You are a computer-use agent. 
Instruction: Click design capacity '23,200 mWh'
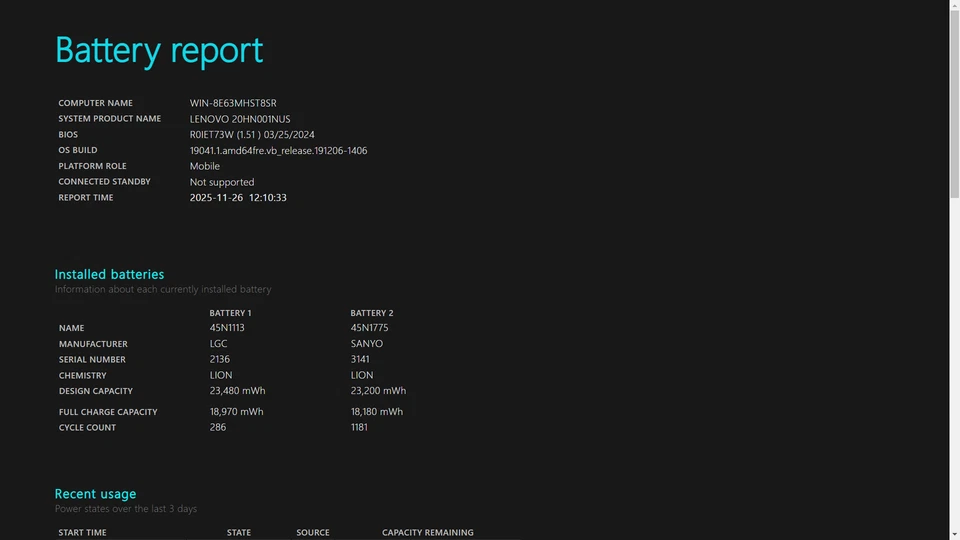tap(378, 391)
